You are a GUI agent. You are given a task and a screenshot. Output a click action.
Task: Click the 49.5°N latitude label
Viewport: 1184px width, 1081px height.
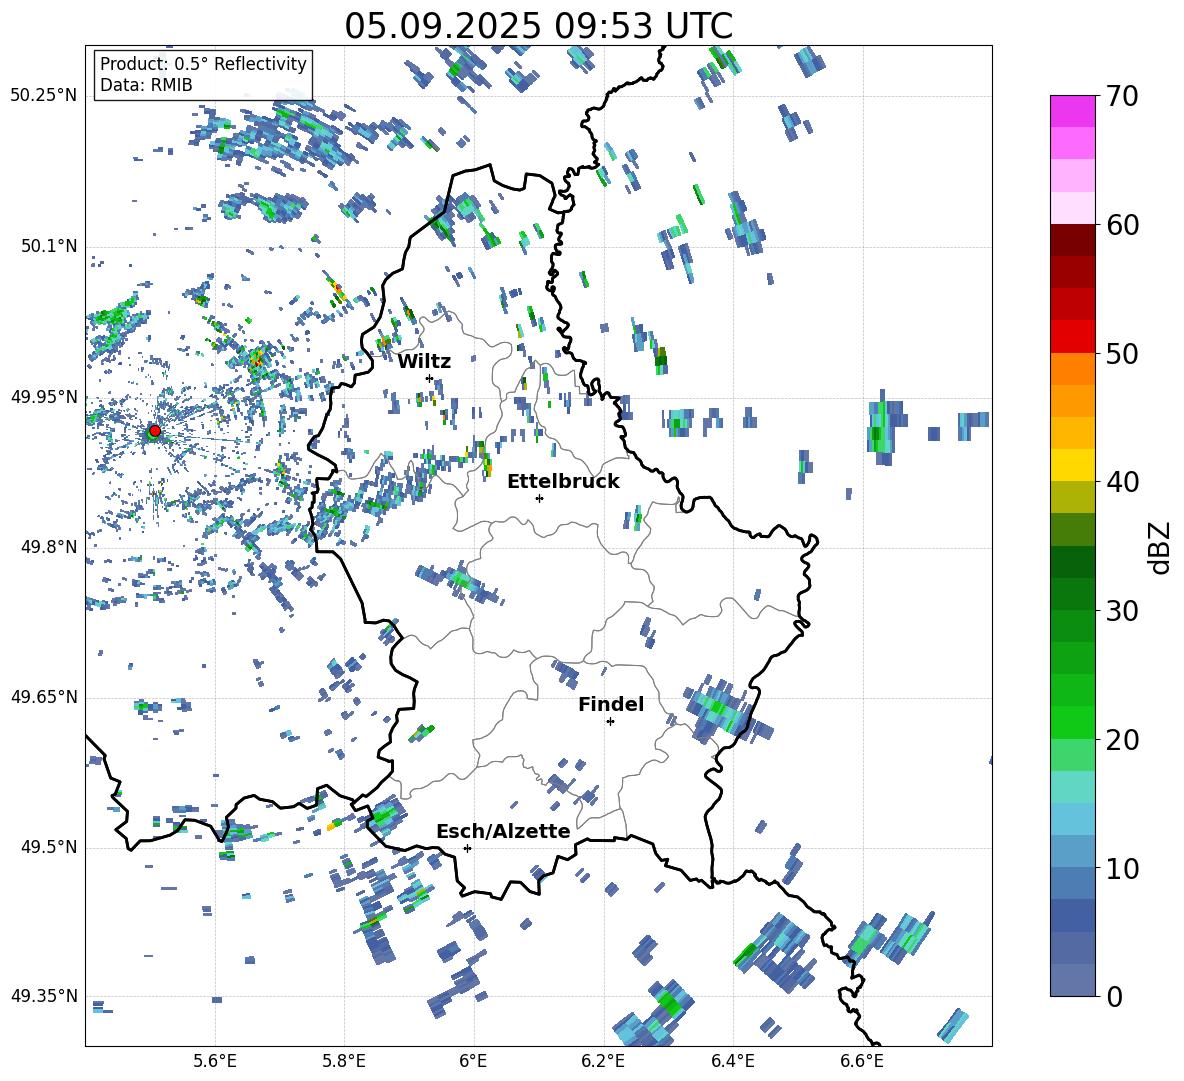[48, 847]
